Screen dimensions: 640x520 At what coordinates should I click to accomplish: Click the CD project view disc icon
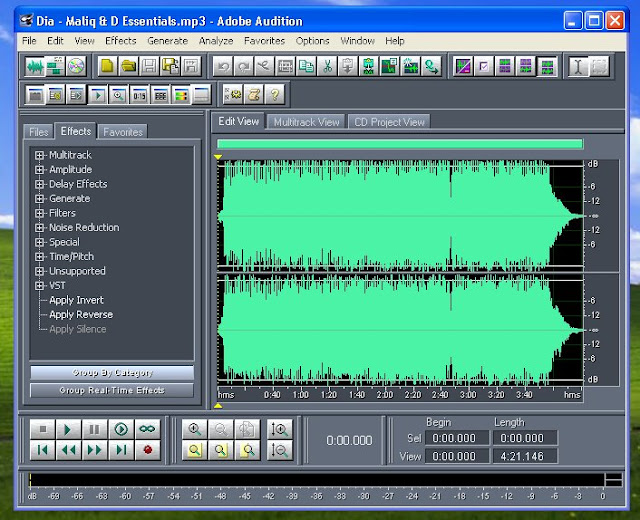(76, 67)
